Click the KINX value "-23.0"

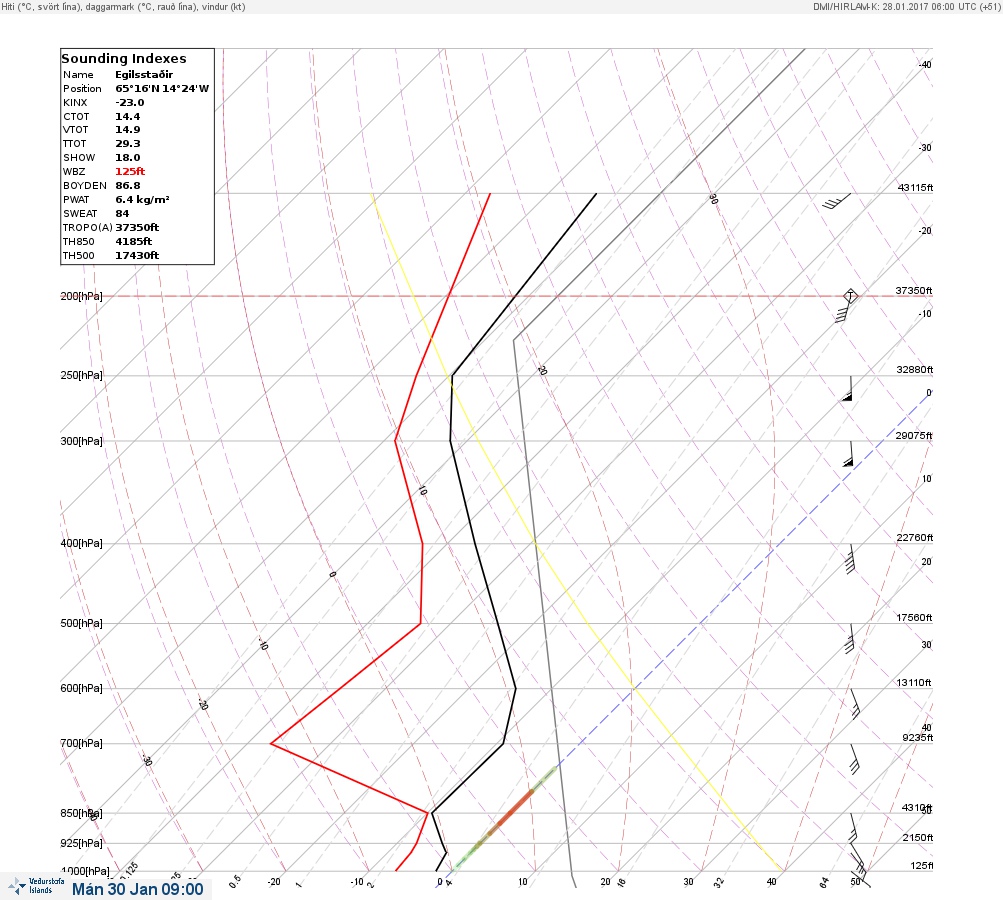[x=130, y=102]
